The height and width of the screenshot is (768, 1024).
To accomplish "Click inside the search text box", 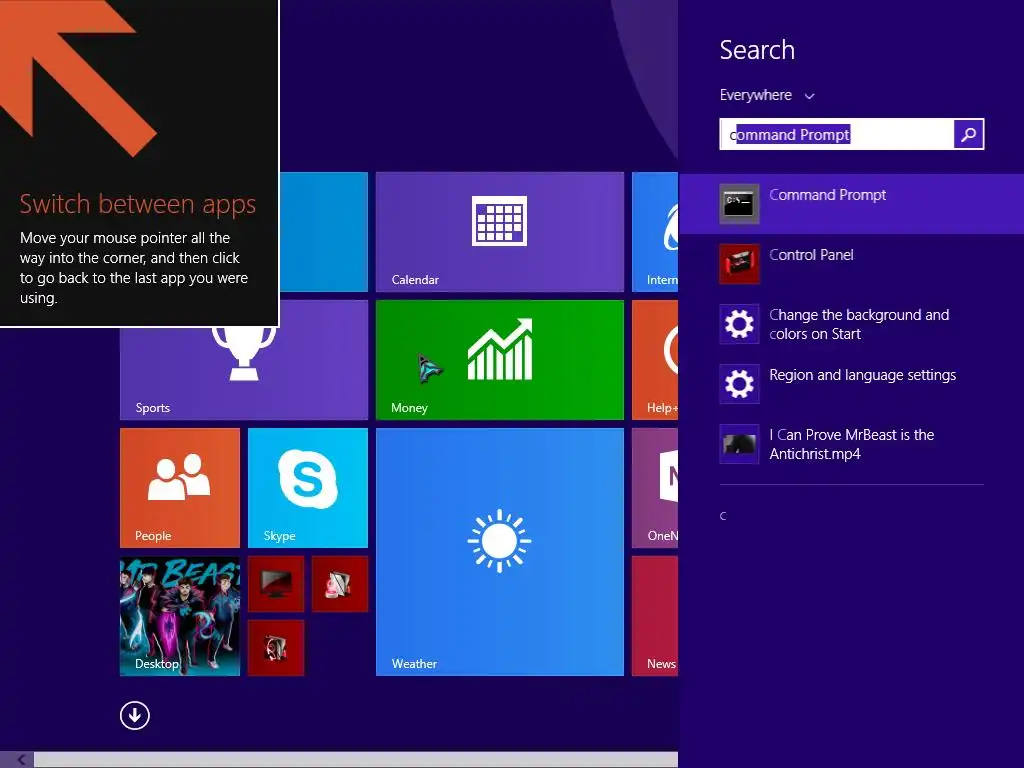I will 837,134.
